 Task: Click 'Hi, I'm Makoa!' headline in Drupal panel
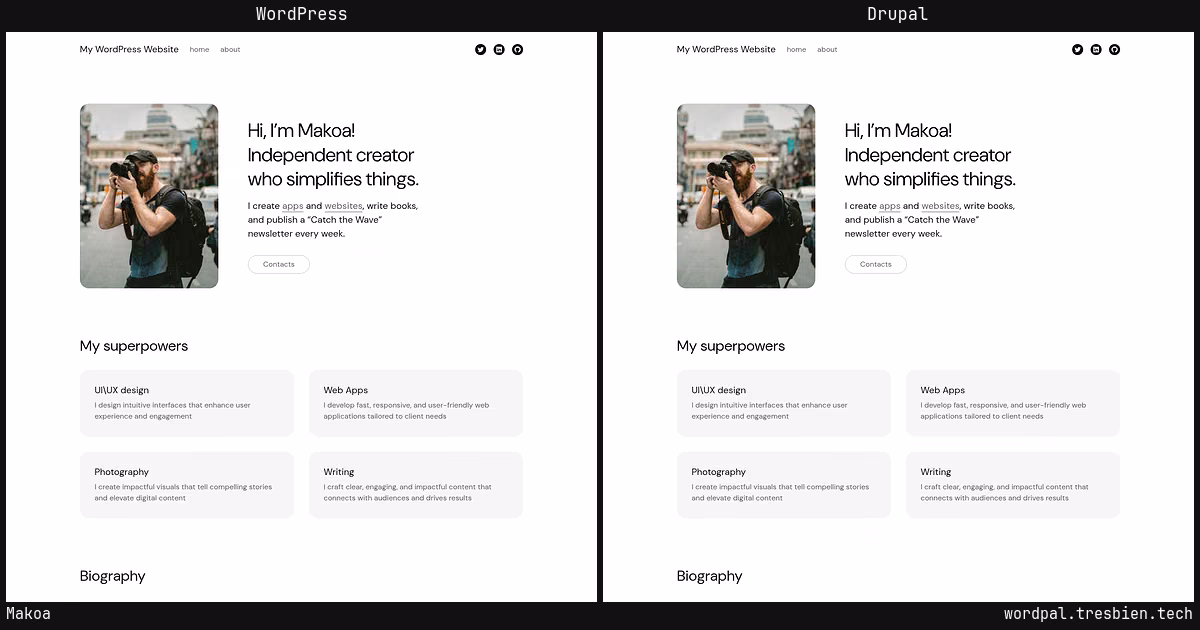pyautogui.click(x=897, y=130)
